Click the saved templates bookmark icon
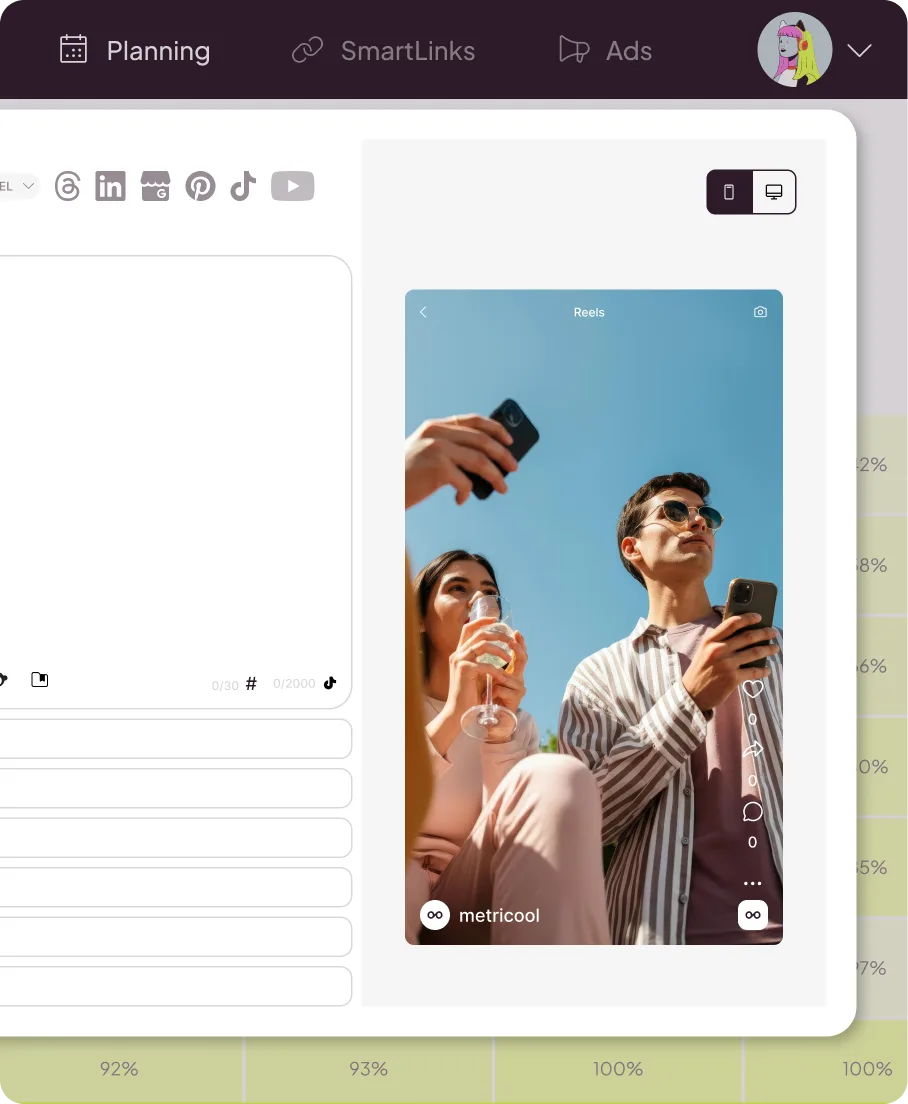This screenshot has height=1104, width=908. [x=39, y=680]
